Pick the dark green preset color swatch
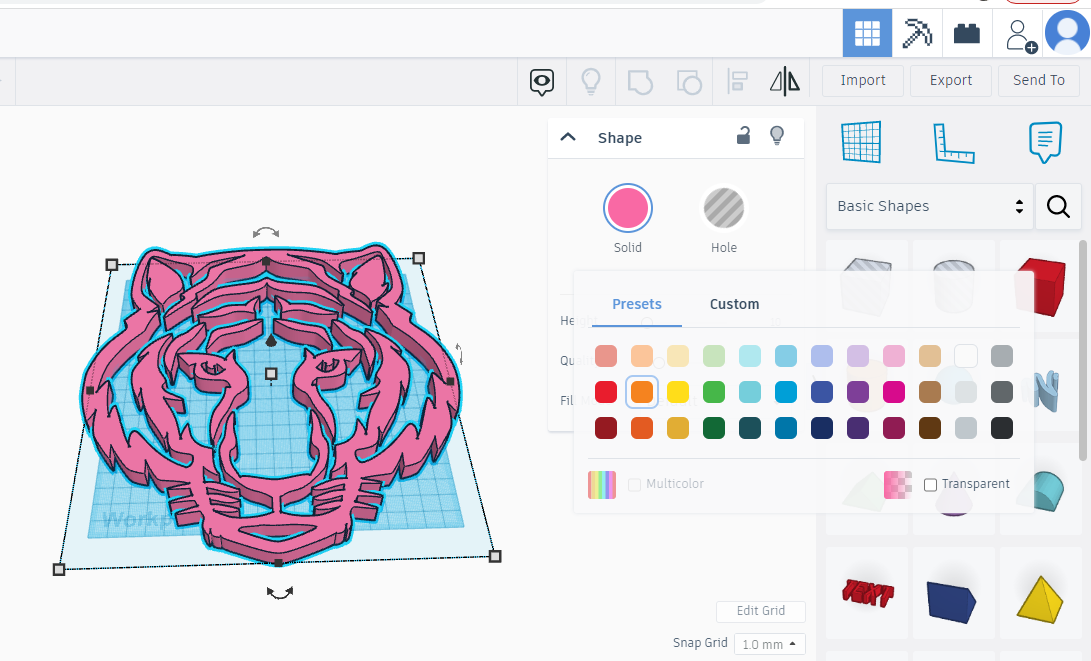 714,428
